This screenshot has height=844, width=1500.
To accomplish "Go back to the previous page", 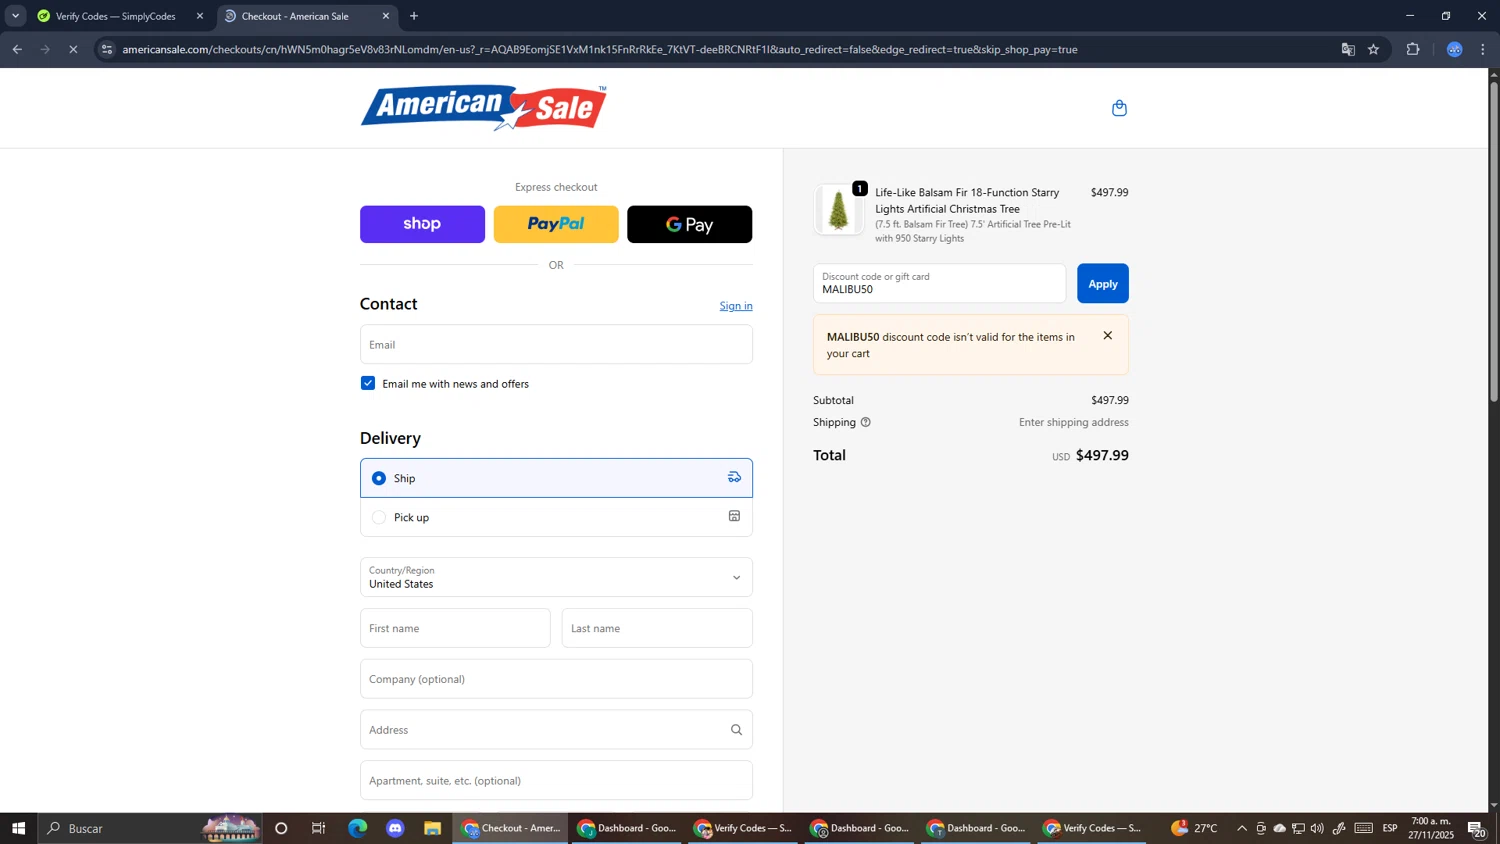I will pos(17,49).
